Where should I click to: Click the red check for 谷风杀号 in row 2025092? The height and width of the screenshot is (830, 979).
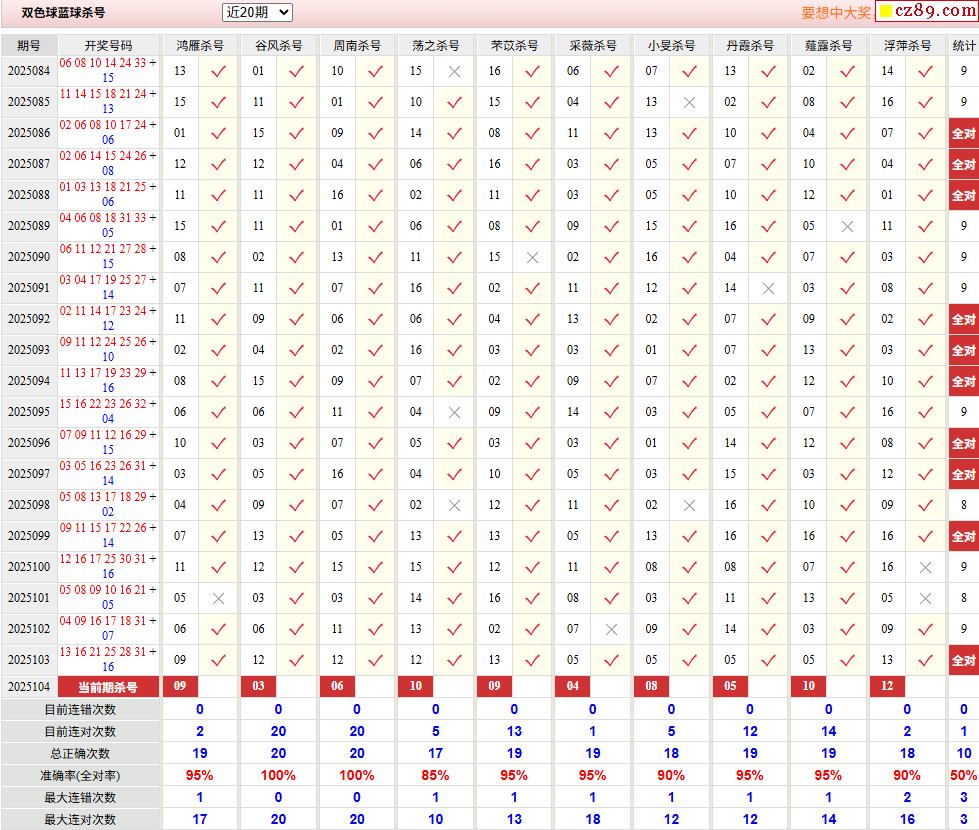[297, 320]
